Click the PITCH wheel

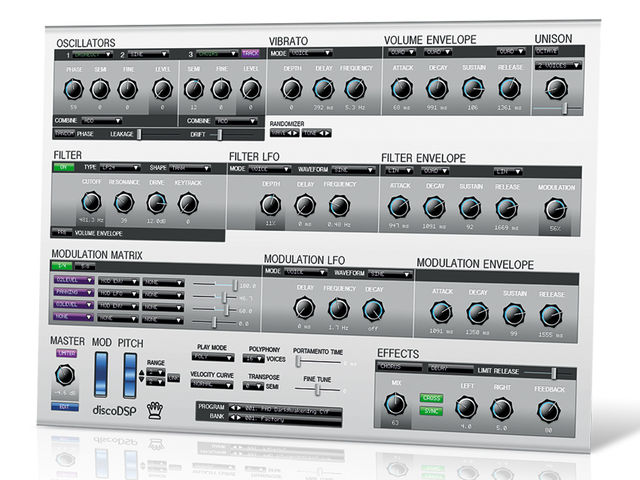[130, 375]
